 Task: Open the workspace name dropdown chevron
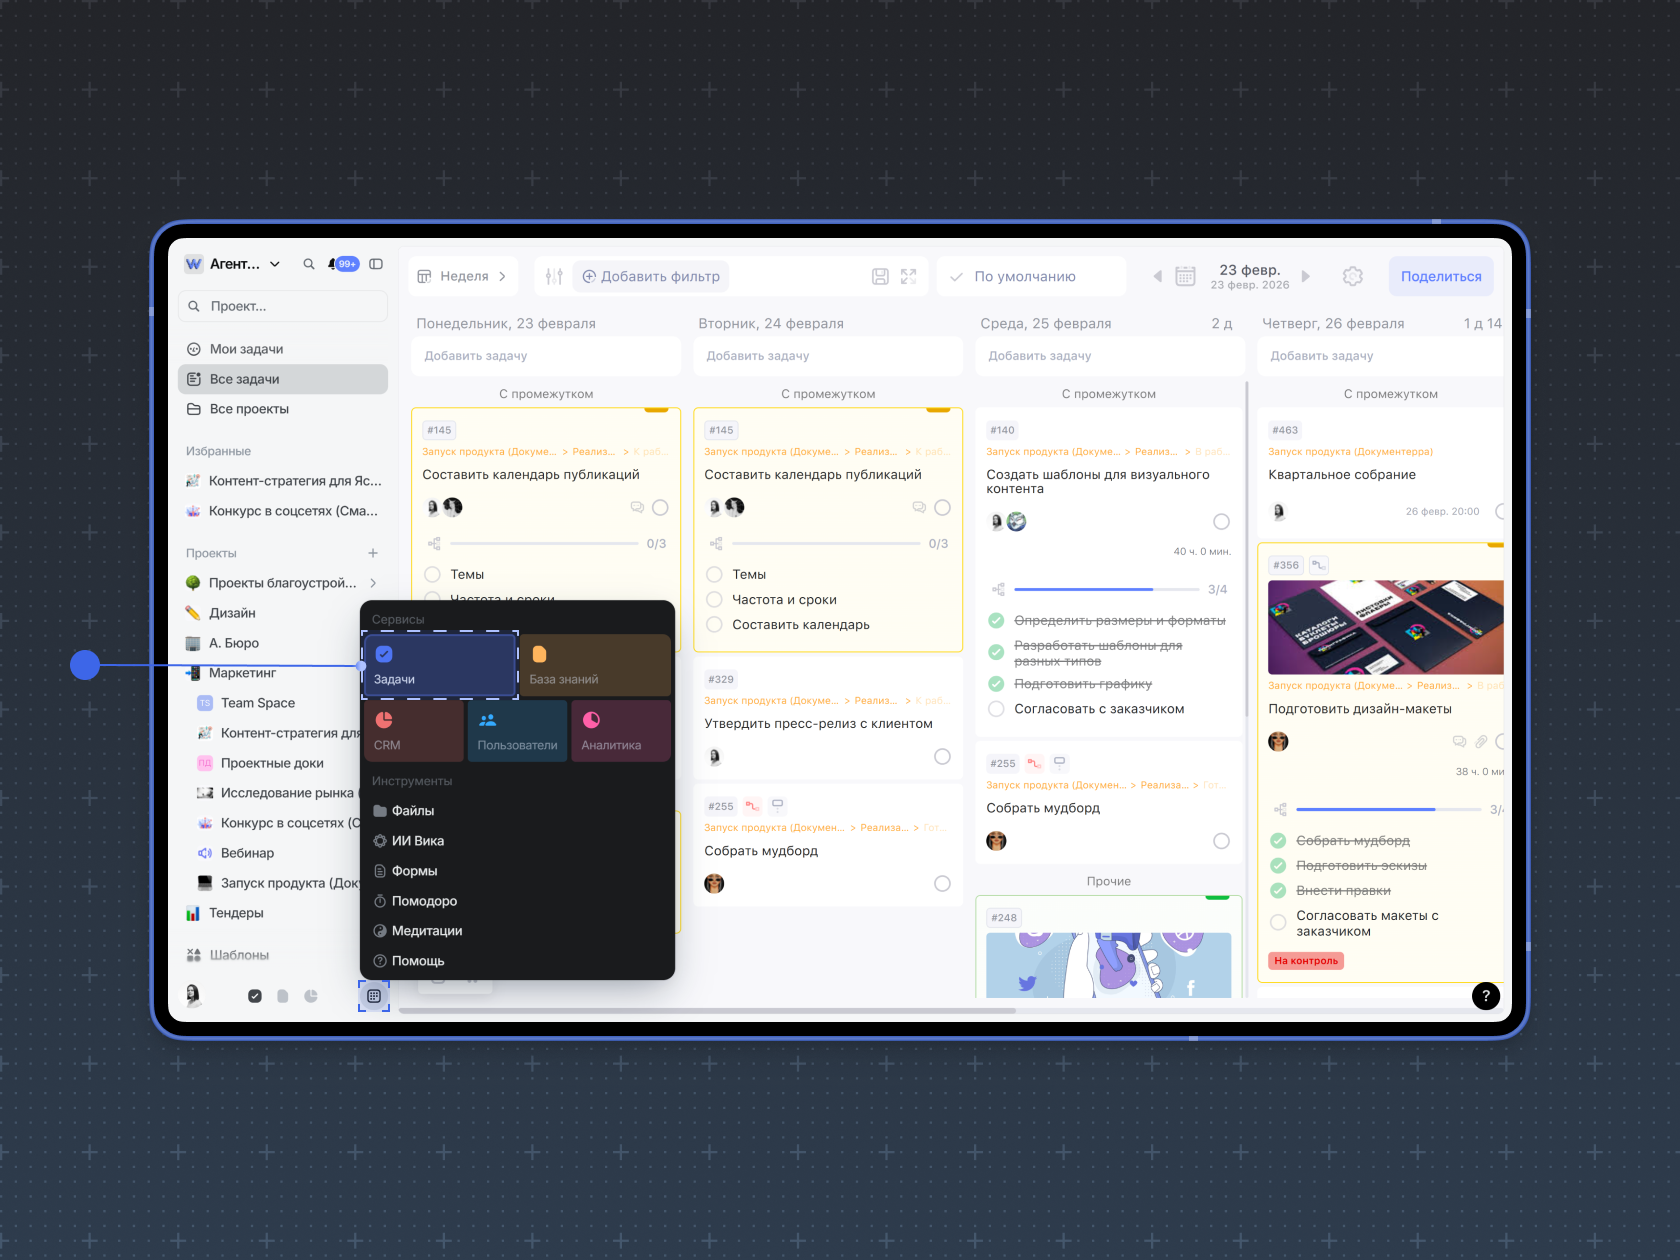pos(275,264)
